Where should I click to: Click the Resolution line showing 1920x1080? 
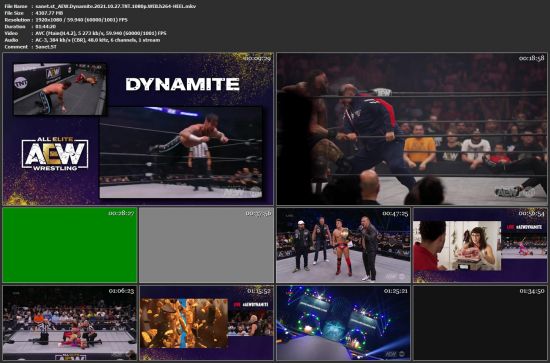[66, 20]
